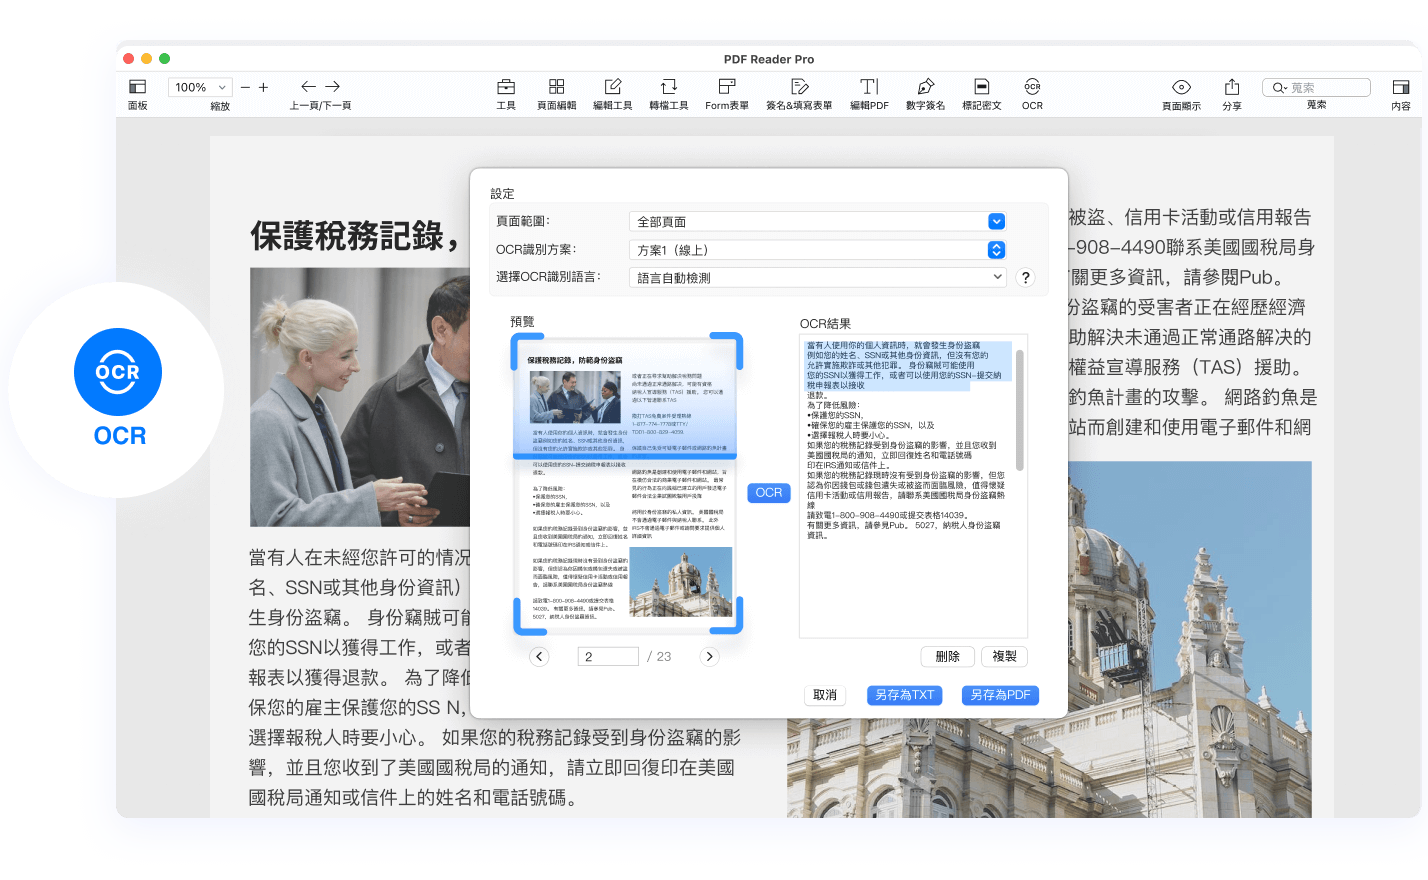Click the page number input field

pos(608,657)
